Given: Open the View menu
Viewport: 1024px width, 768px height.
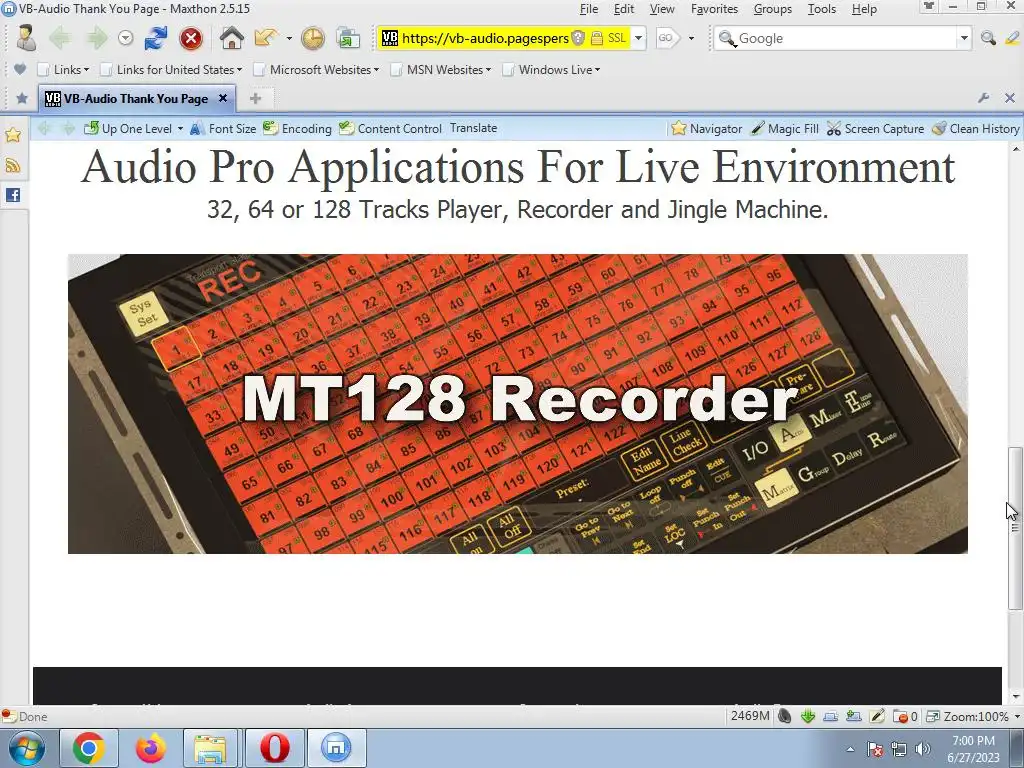Looking at the screenshot, I should click(662, 9).
